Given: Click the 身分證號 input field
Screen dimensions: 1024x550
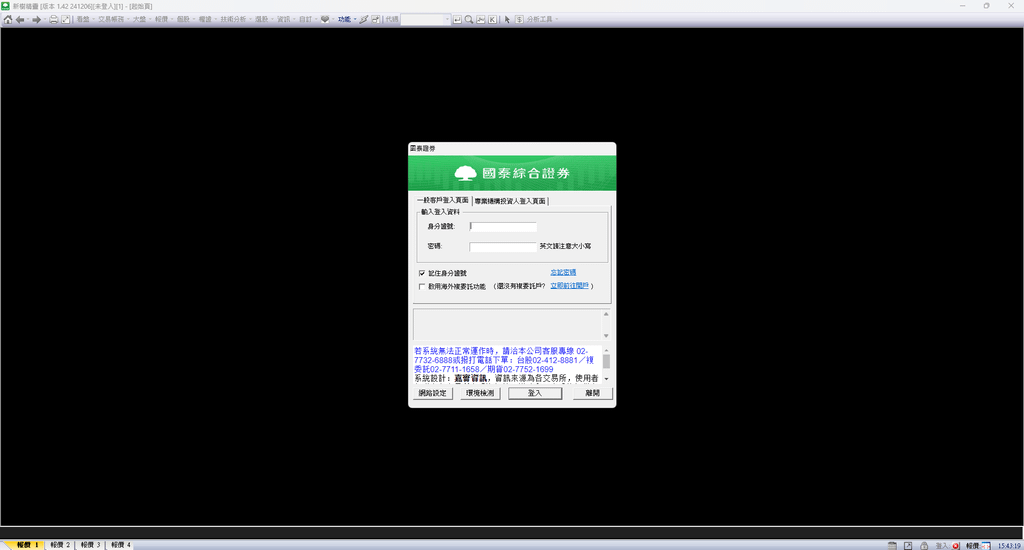Looking at the screenshot, I should click(x=503, y=227).
